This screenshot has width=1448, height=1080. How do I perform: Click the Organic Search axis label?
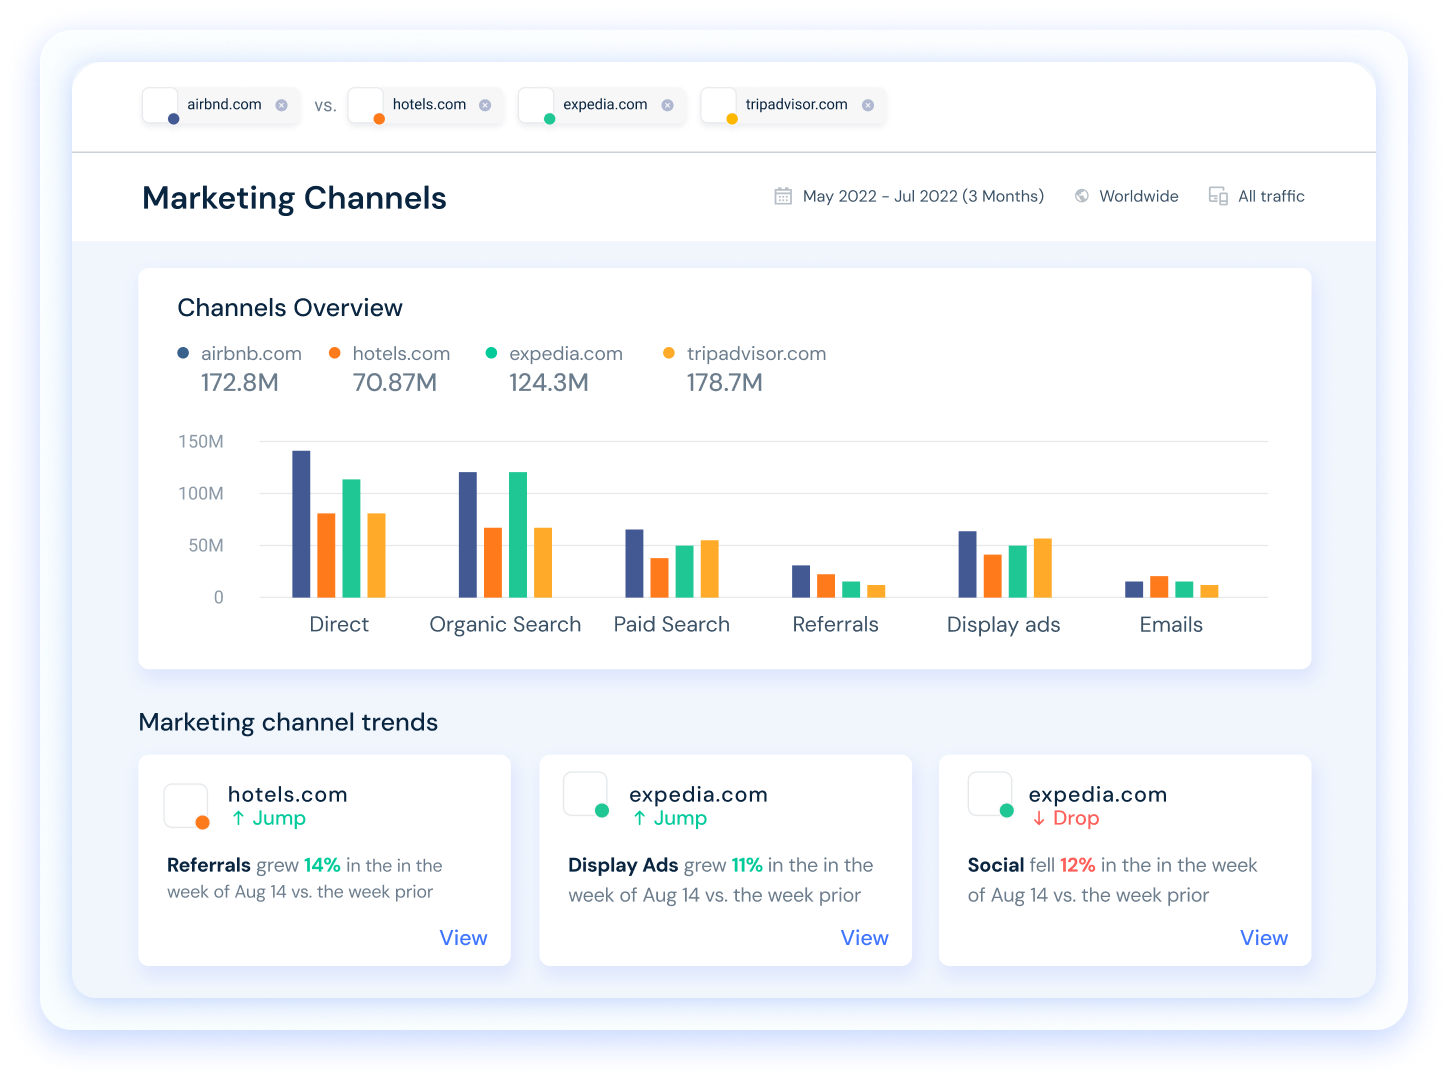pos(505,625)
